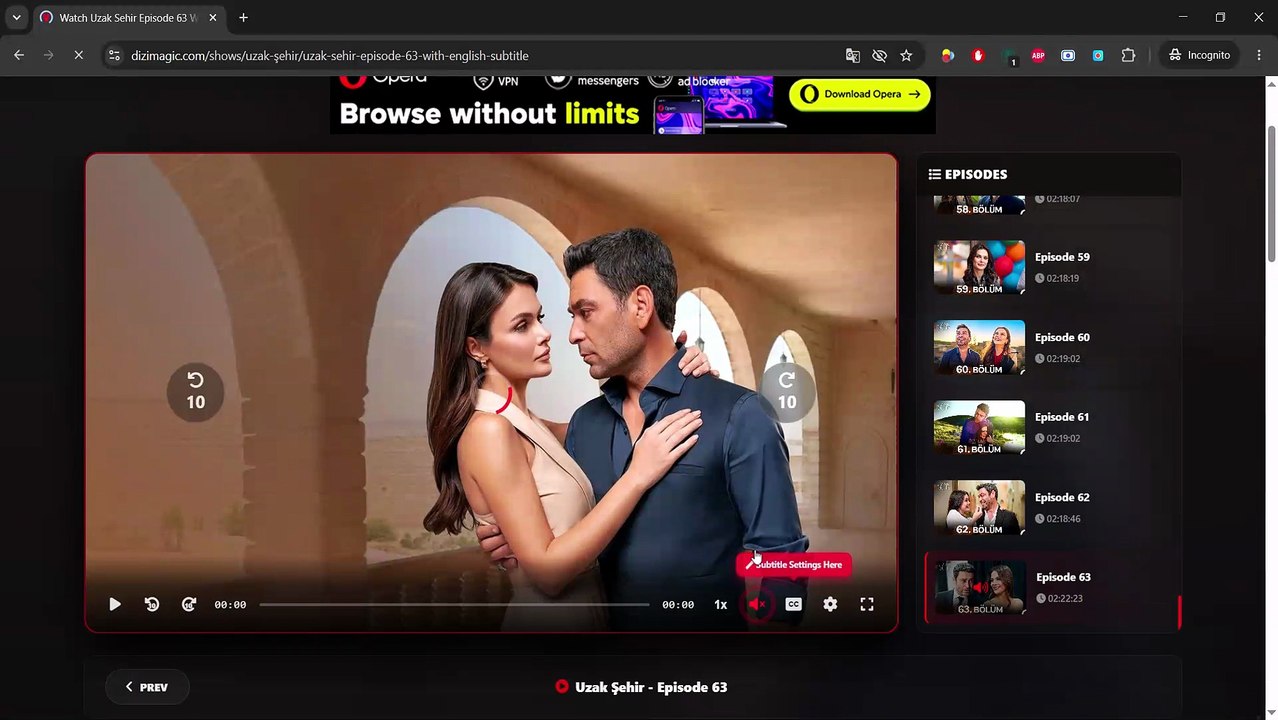This screenshot has height=720, width=1278.
Task: Click the EPISODES heading list icon
Action: (x=934, y=174)
